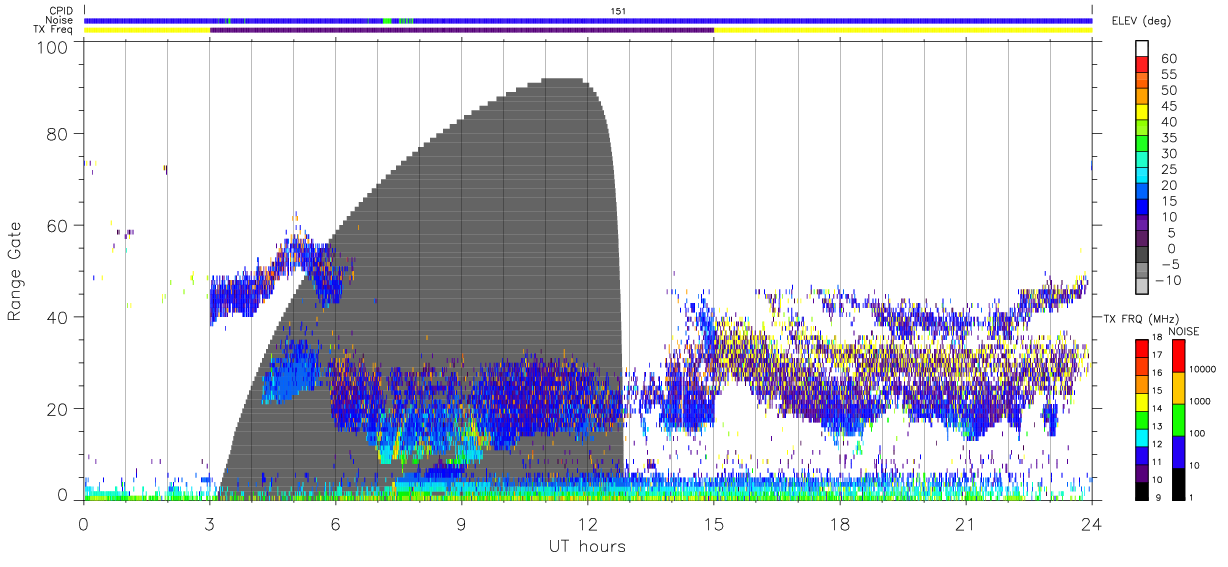1228x567 pixels.
Task: Click x-axis tick label "12" on UT hours axis
Action: tap(587, 524)
